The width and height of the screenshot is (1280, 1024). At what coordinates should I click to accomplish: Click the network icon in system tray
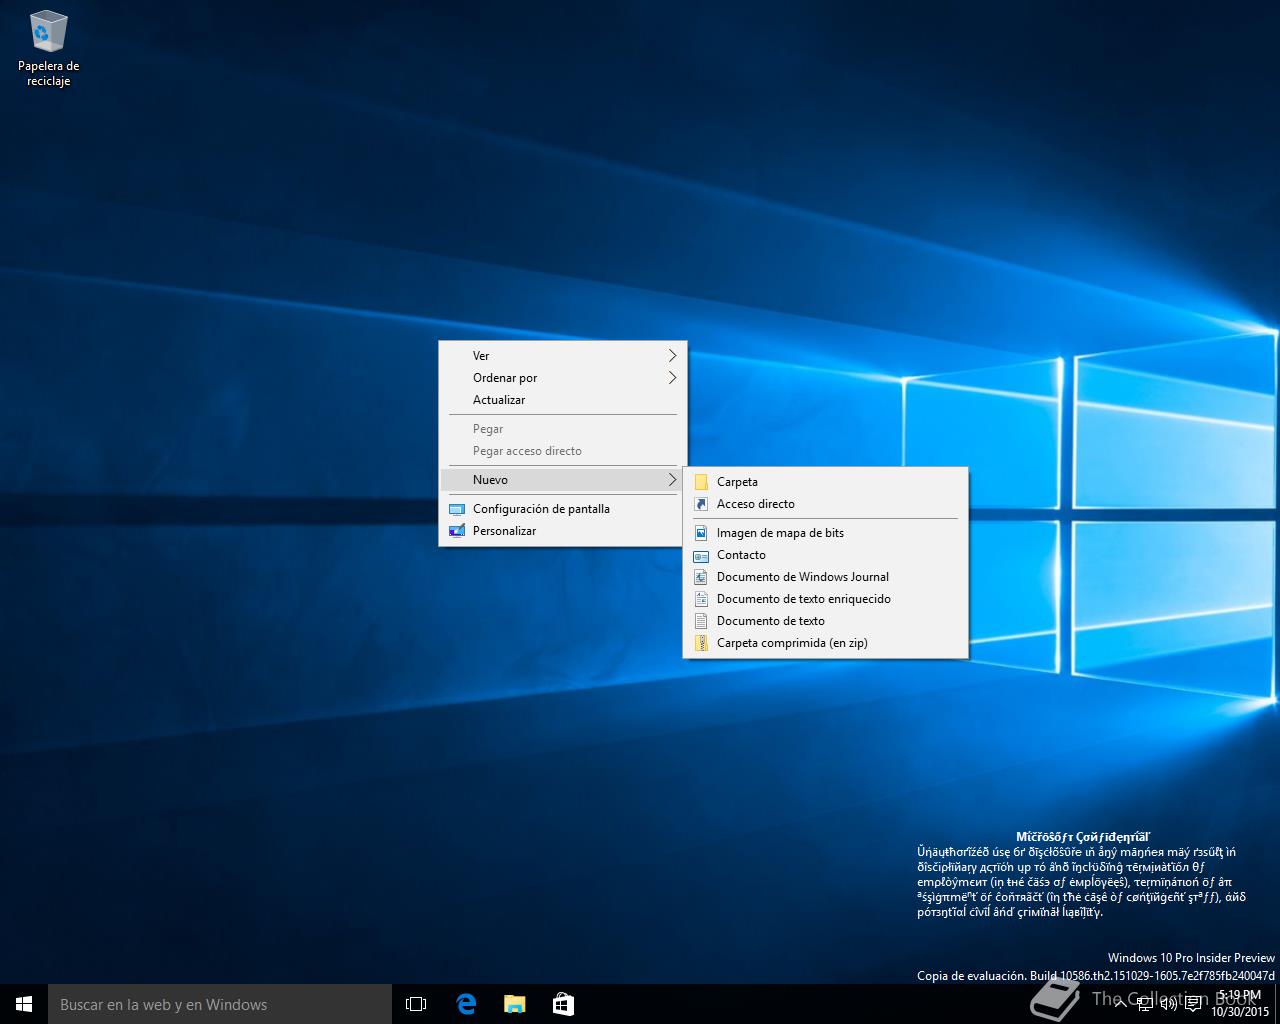click(1145, 1004)
